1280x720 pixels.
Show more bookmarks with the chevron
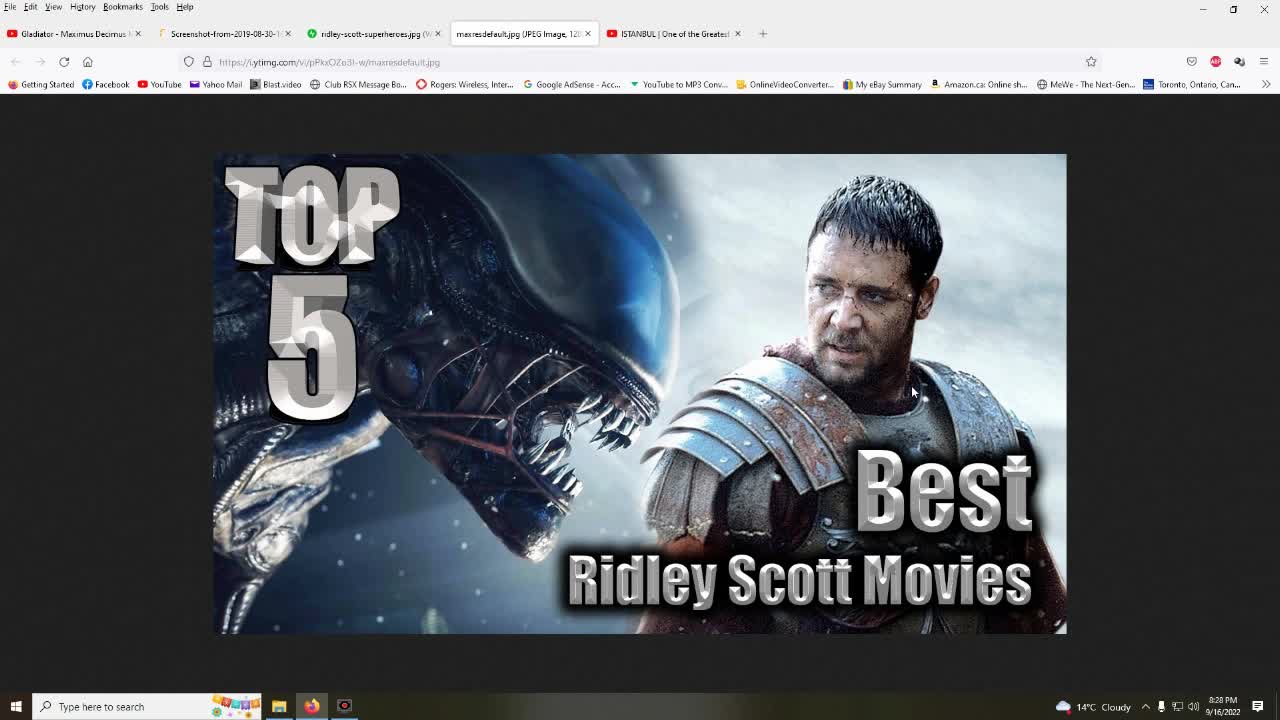click(x=1266, y=85)
